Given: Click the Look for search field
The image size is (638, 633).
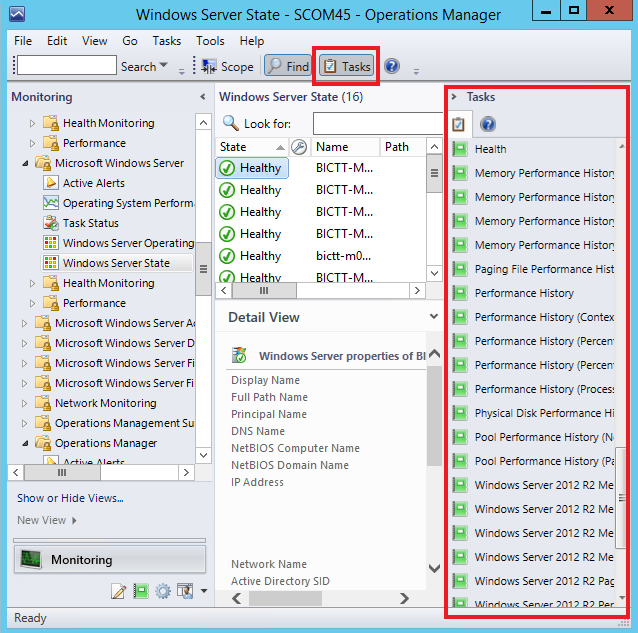Looking at the screenshot, I should [378, 124].
